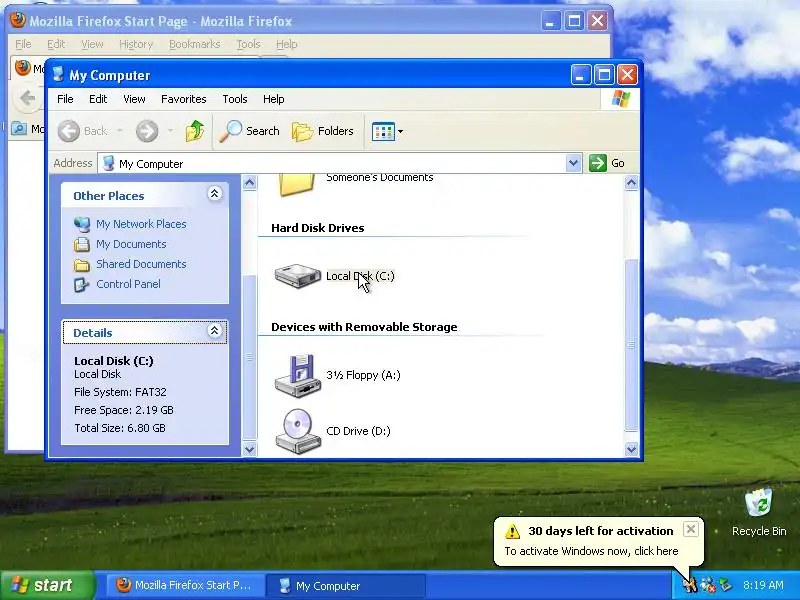Open the Firefox History menu

click(x=136, y=44)
